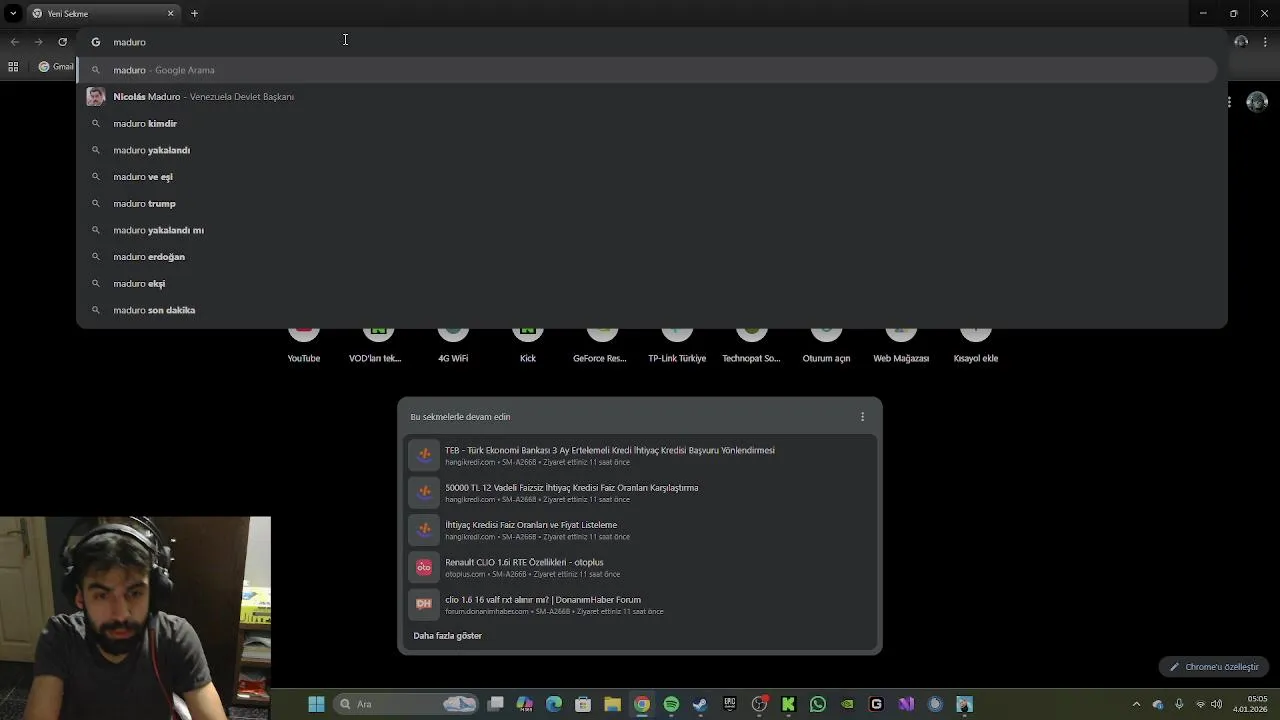Select suggestion maduro trump
Viewport: 1280px width, 720px height.
pyautogui.click(x=647, y=203)
